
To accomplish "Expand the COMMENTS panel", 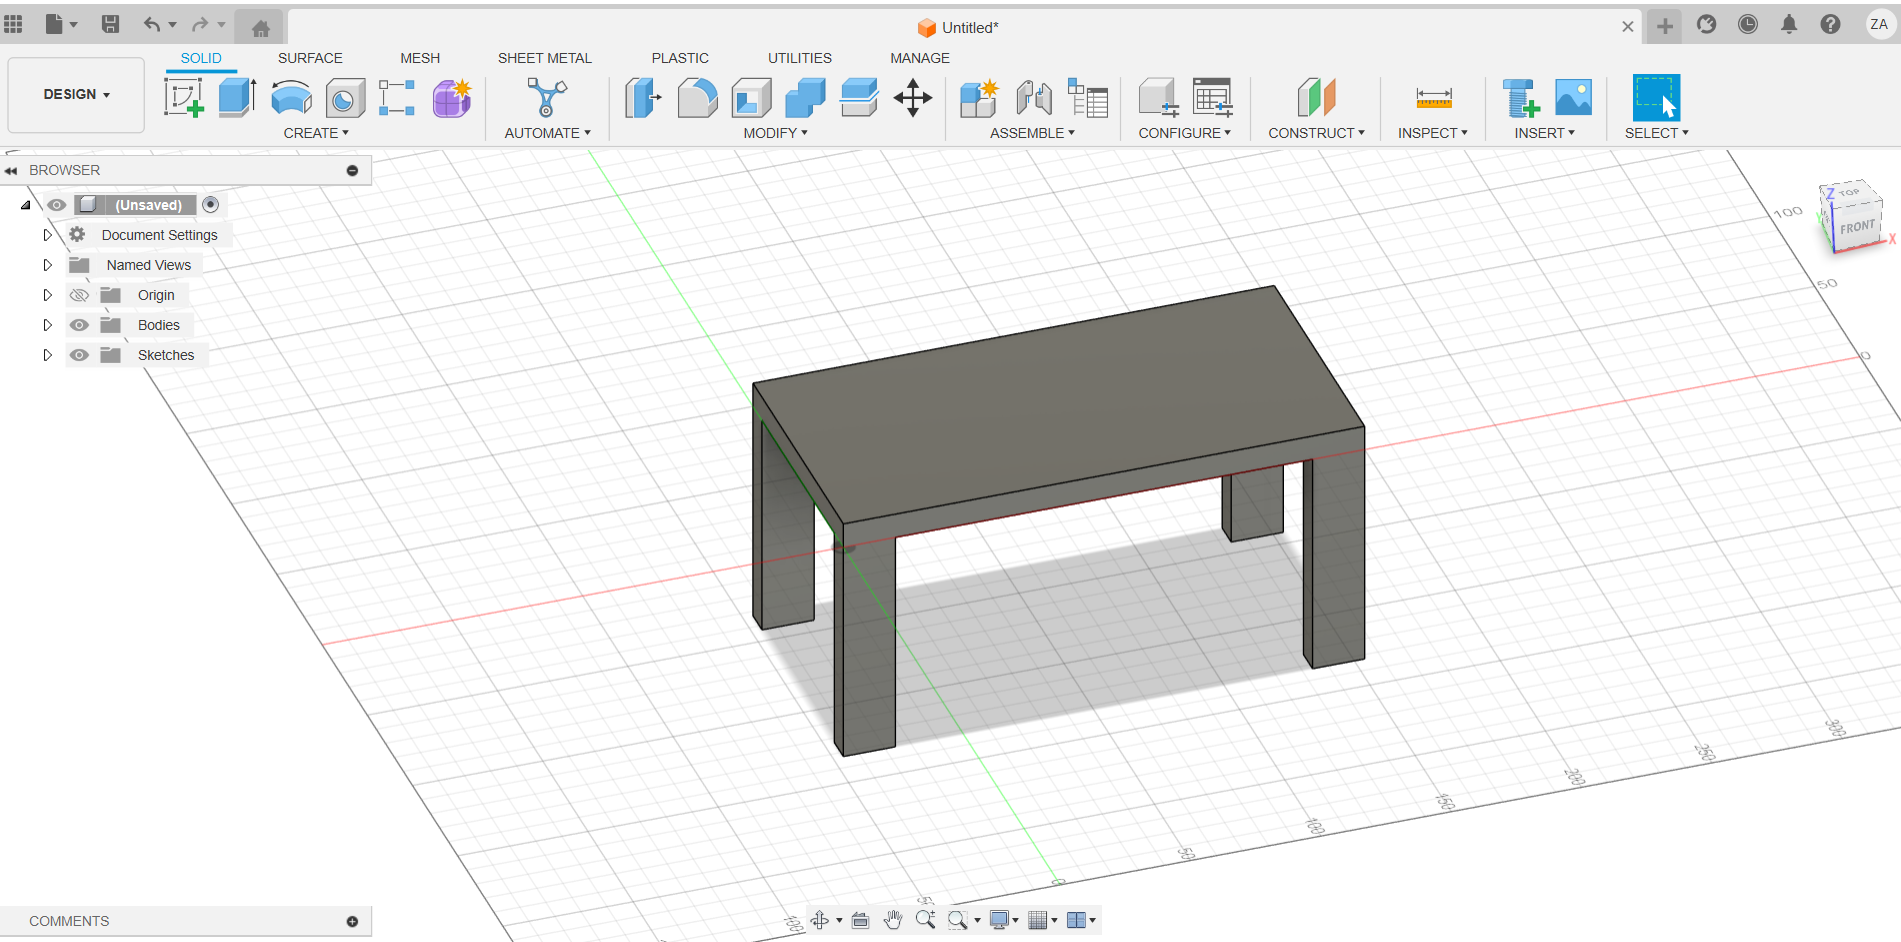I will (x=352, y=922).
